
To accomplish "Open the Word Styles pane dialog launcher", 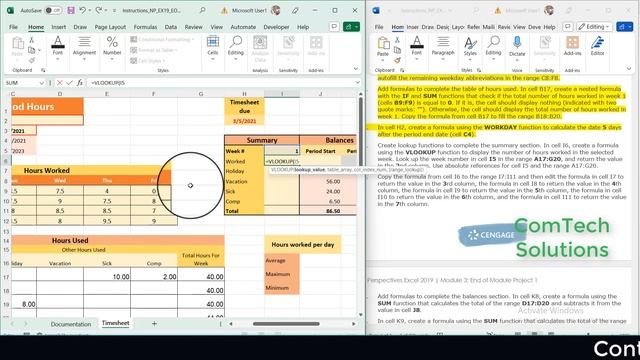I will (479, 71).
